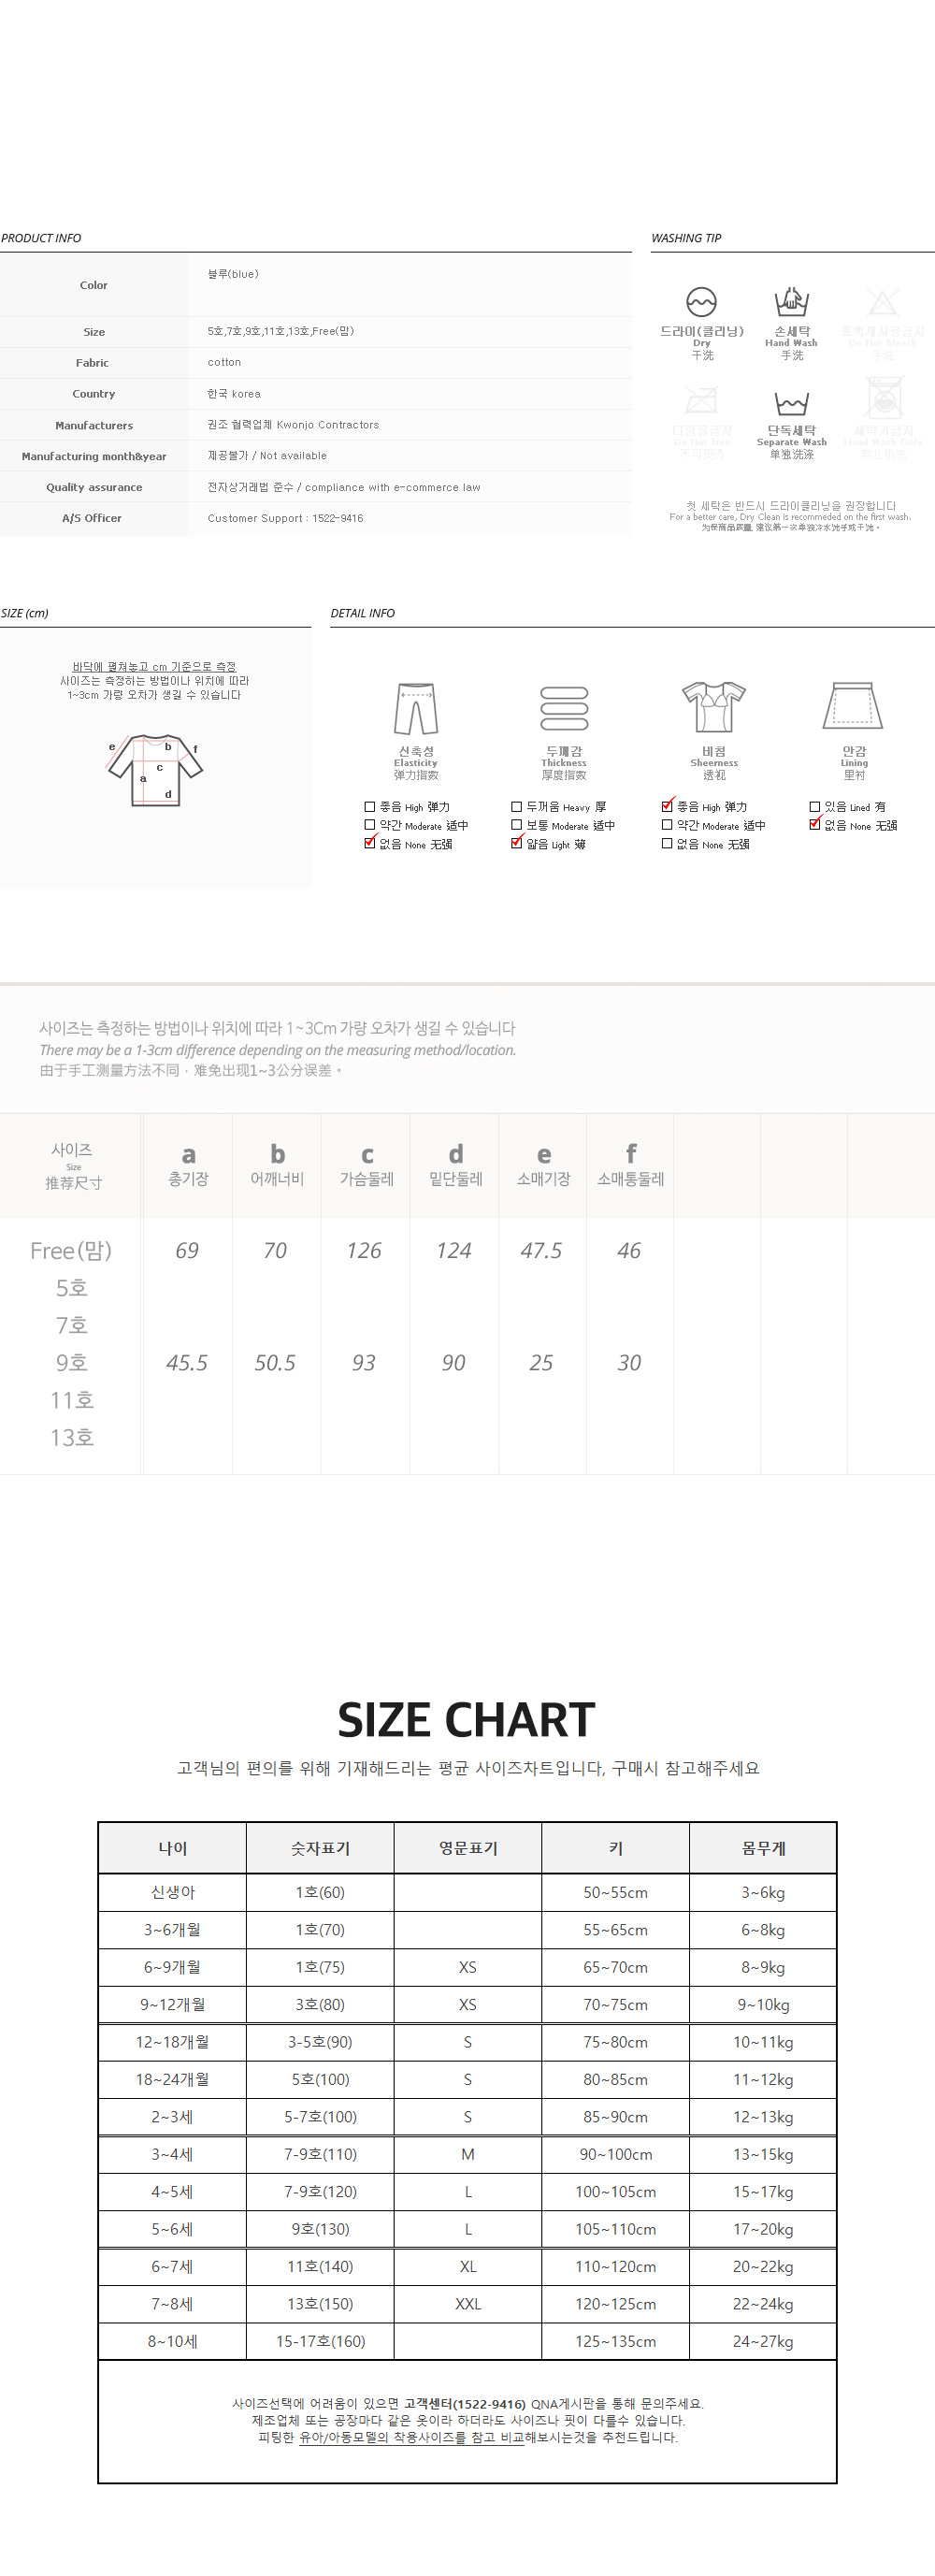Click the Lining skirt icon
The width and height of the screenshot is (935, 2576).
(853, 706)
